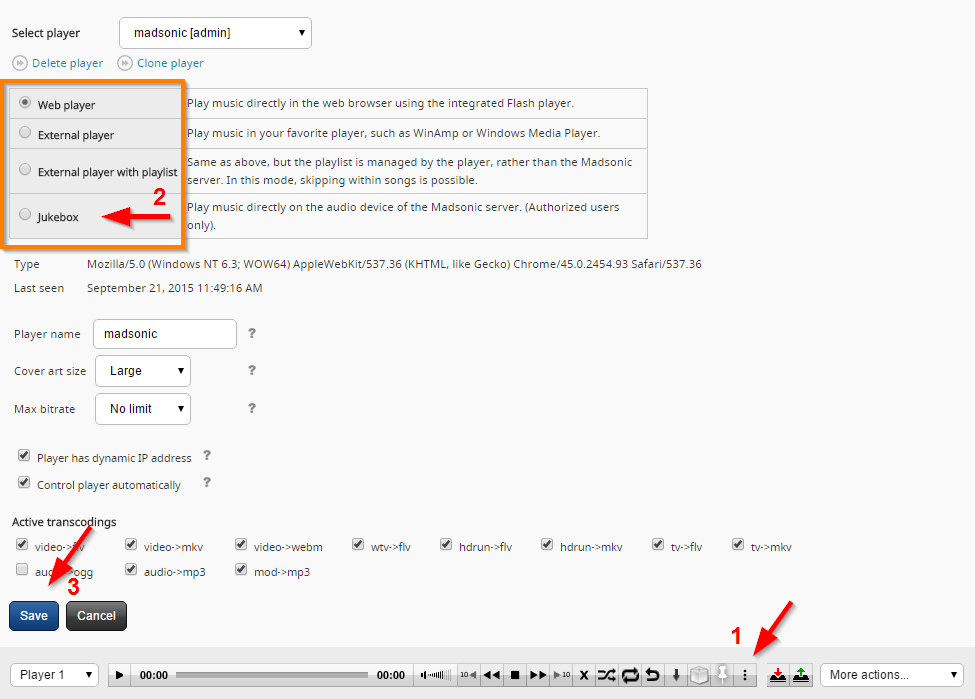Open the Select player dropdown
Screen dimensions: 975x699
click(215, 33)
